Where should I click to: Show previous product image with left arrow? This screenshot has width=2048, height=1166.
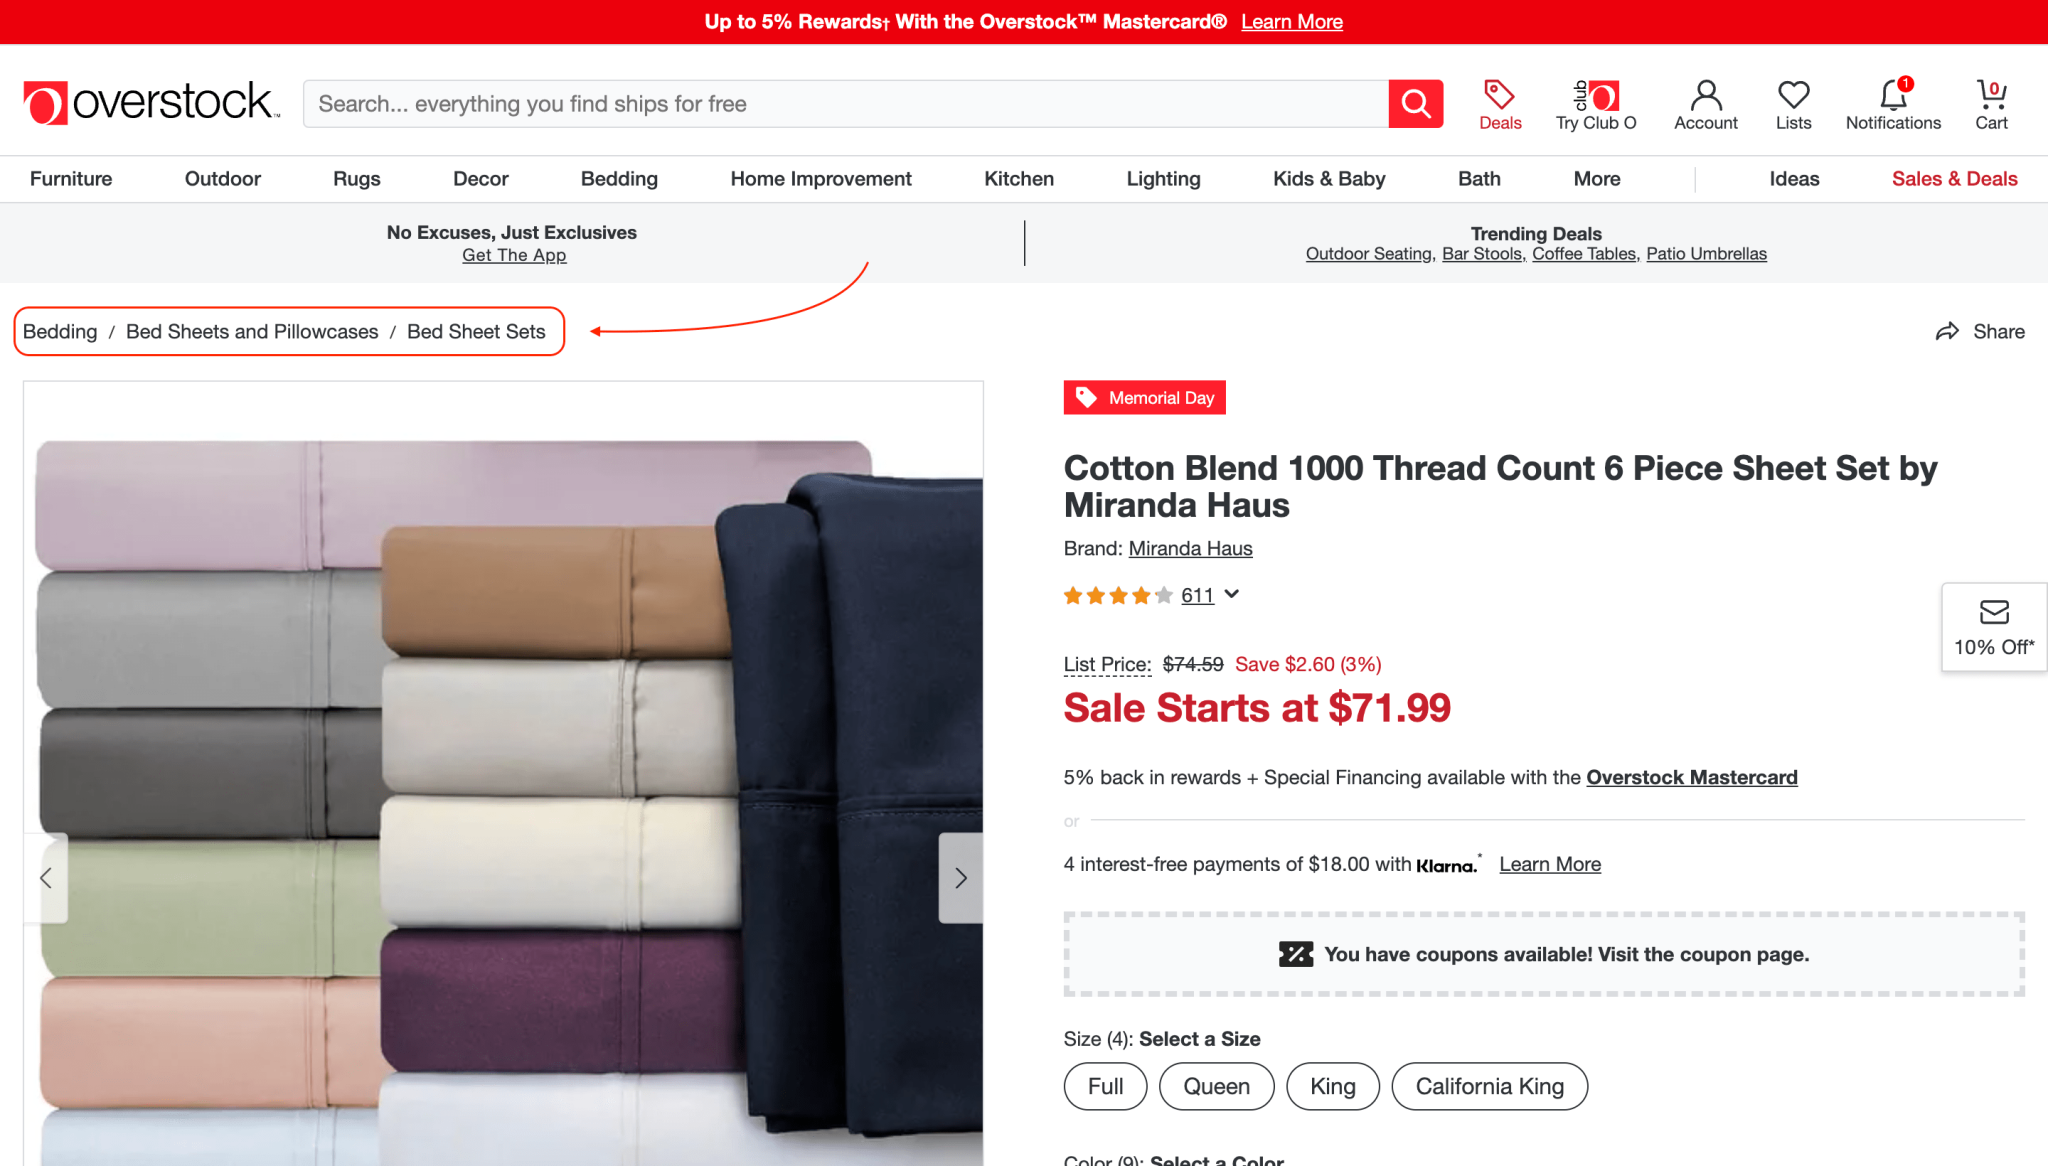click(46, 878)
